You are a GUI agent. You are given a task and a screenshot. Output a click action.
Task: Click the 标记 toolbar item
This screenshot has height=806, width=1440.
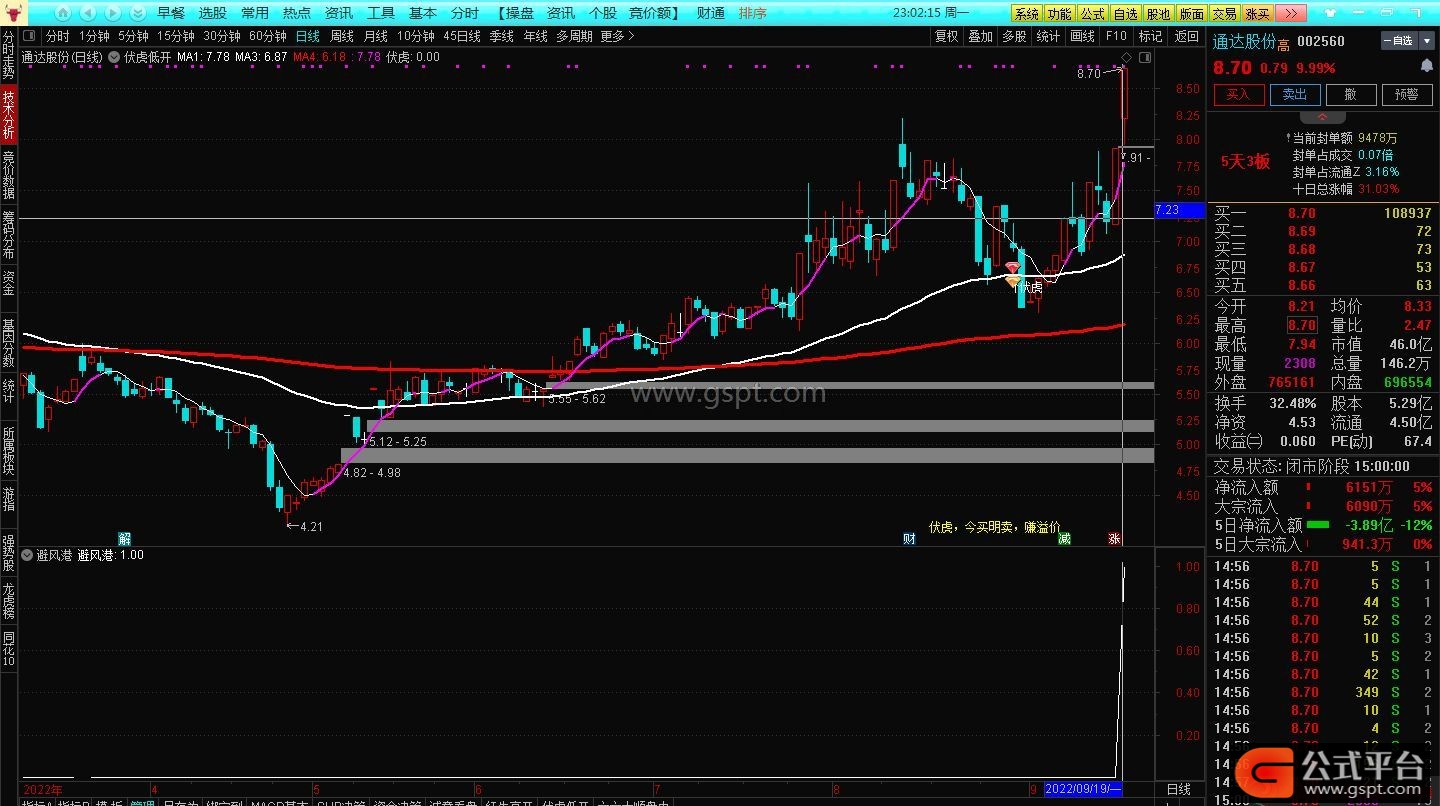coord(1150,36)
